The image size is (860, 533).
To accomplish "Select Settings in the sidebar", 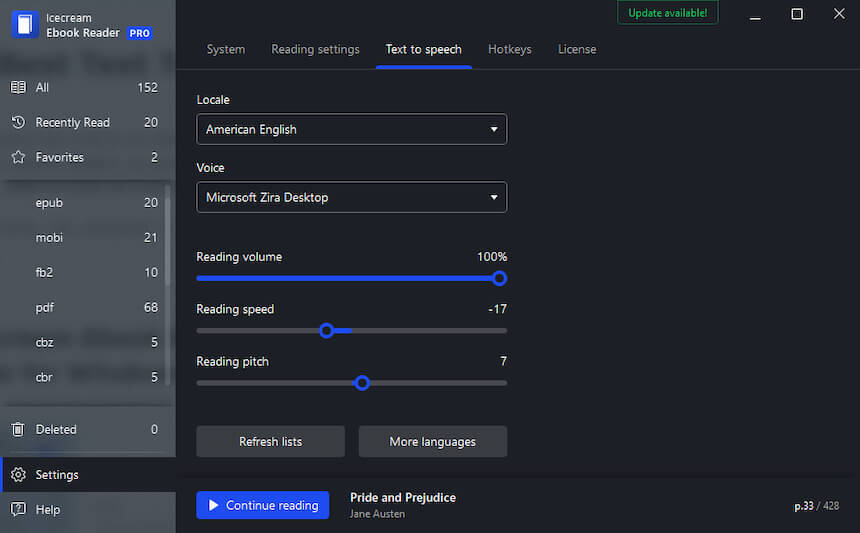I will point(89,475).
